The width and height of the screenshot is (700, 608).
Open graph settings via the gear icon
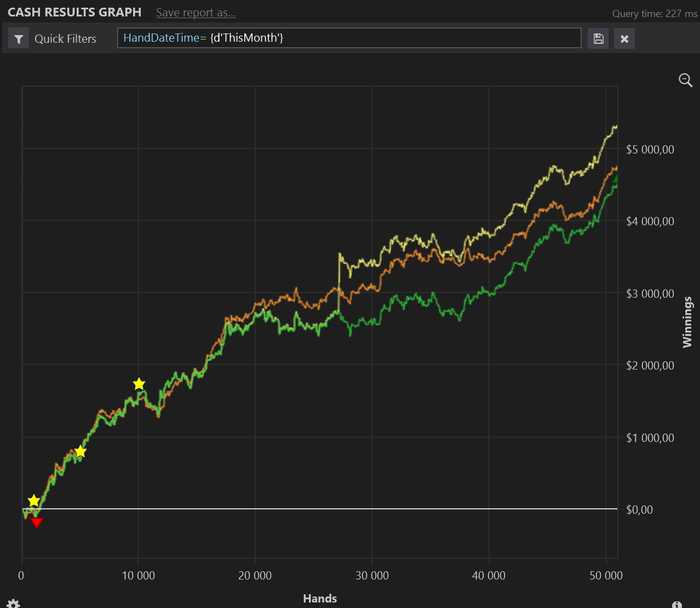tap(13, 602)
